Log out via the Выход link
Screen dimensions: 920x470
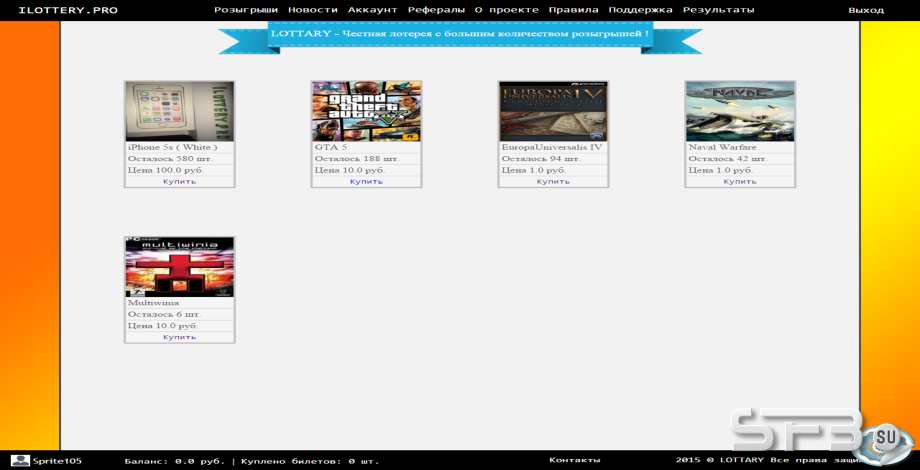(x=866, y=10)
